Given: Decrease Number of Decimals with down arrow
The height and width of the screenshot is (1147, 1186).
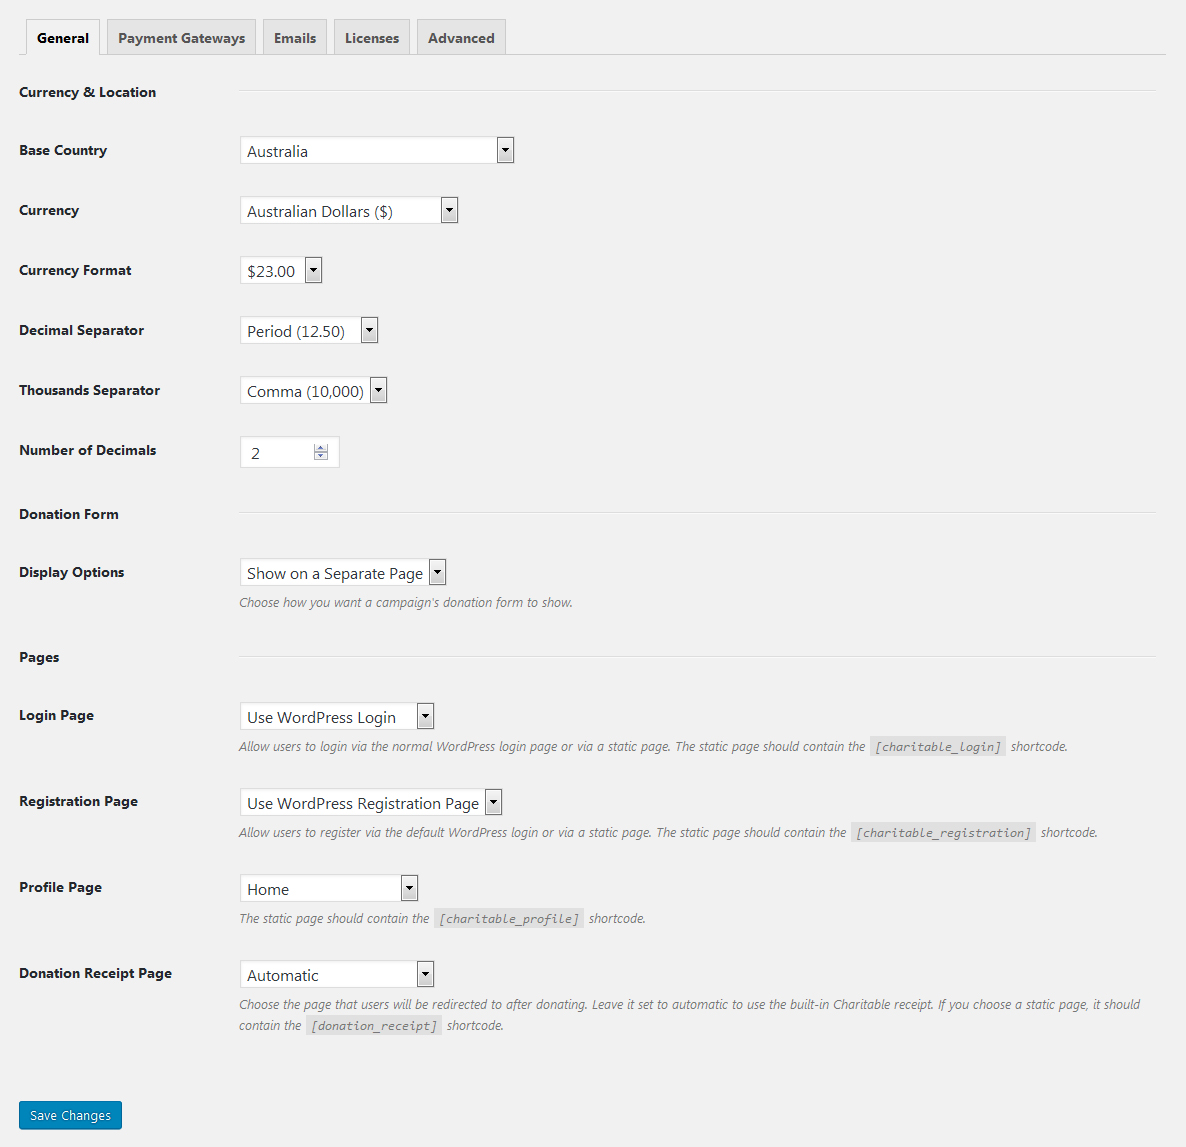Looking at the screenshot, I should (321, 456).
